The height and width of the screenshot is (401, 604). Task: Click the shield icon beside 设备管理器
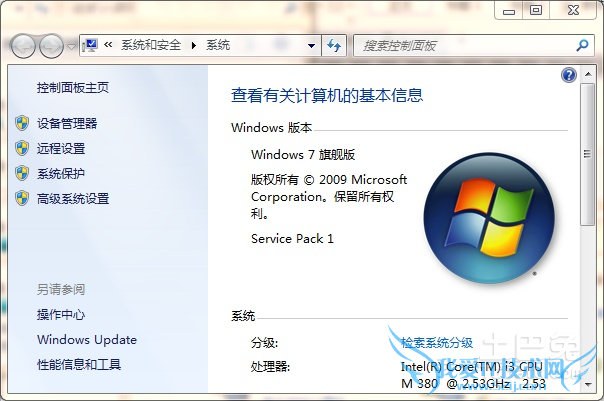pos(22,123)
